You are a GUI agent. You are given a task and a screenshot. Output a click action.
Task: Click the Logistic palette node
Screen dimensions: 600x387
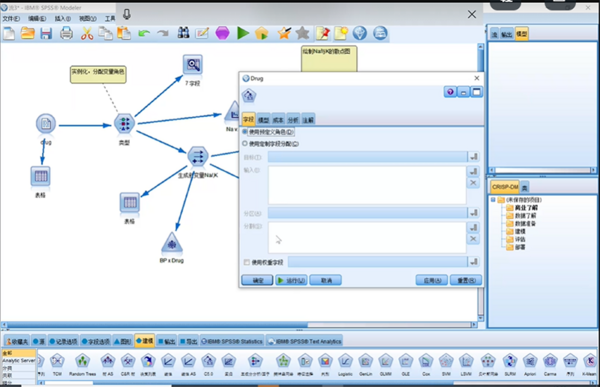click(345, 361)
